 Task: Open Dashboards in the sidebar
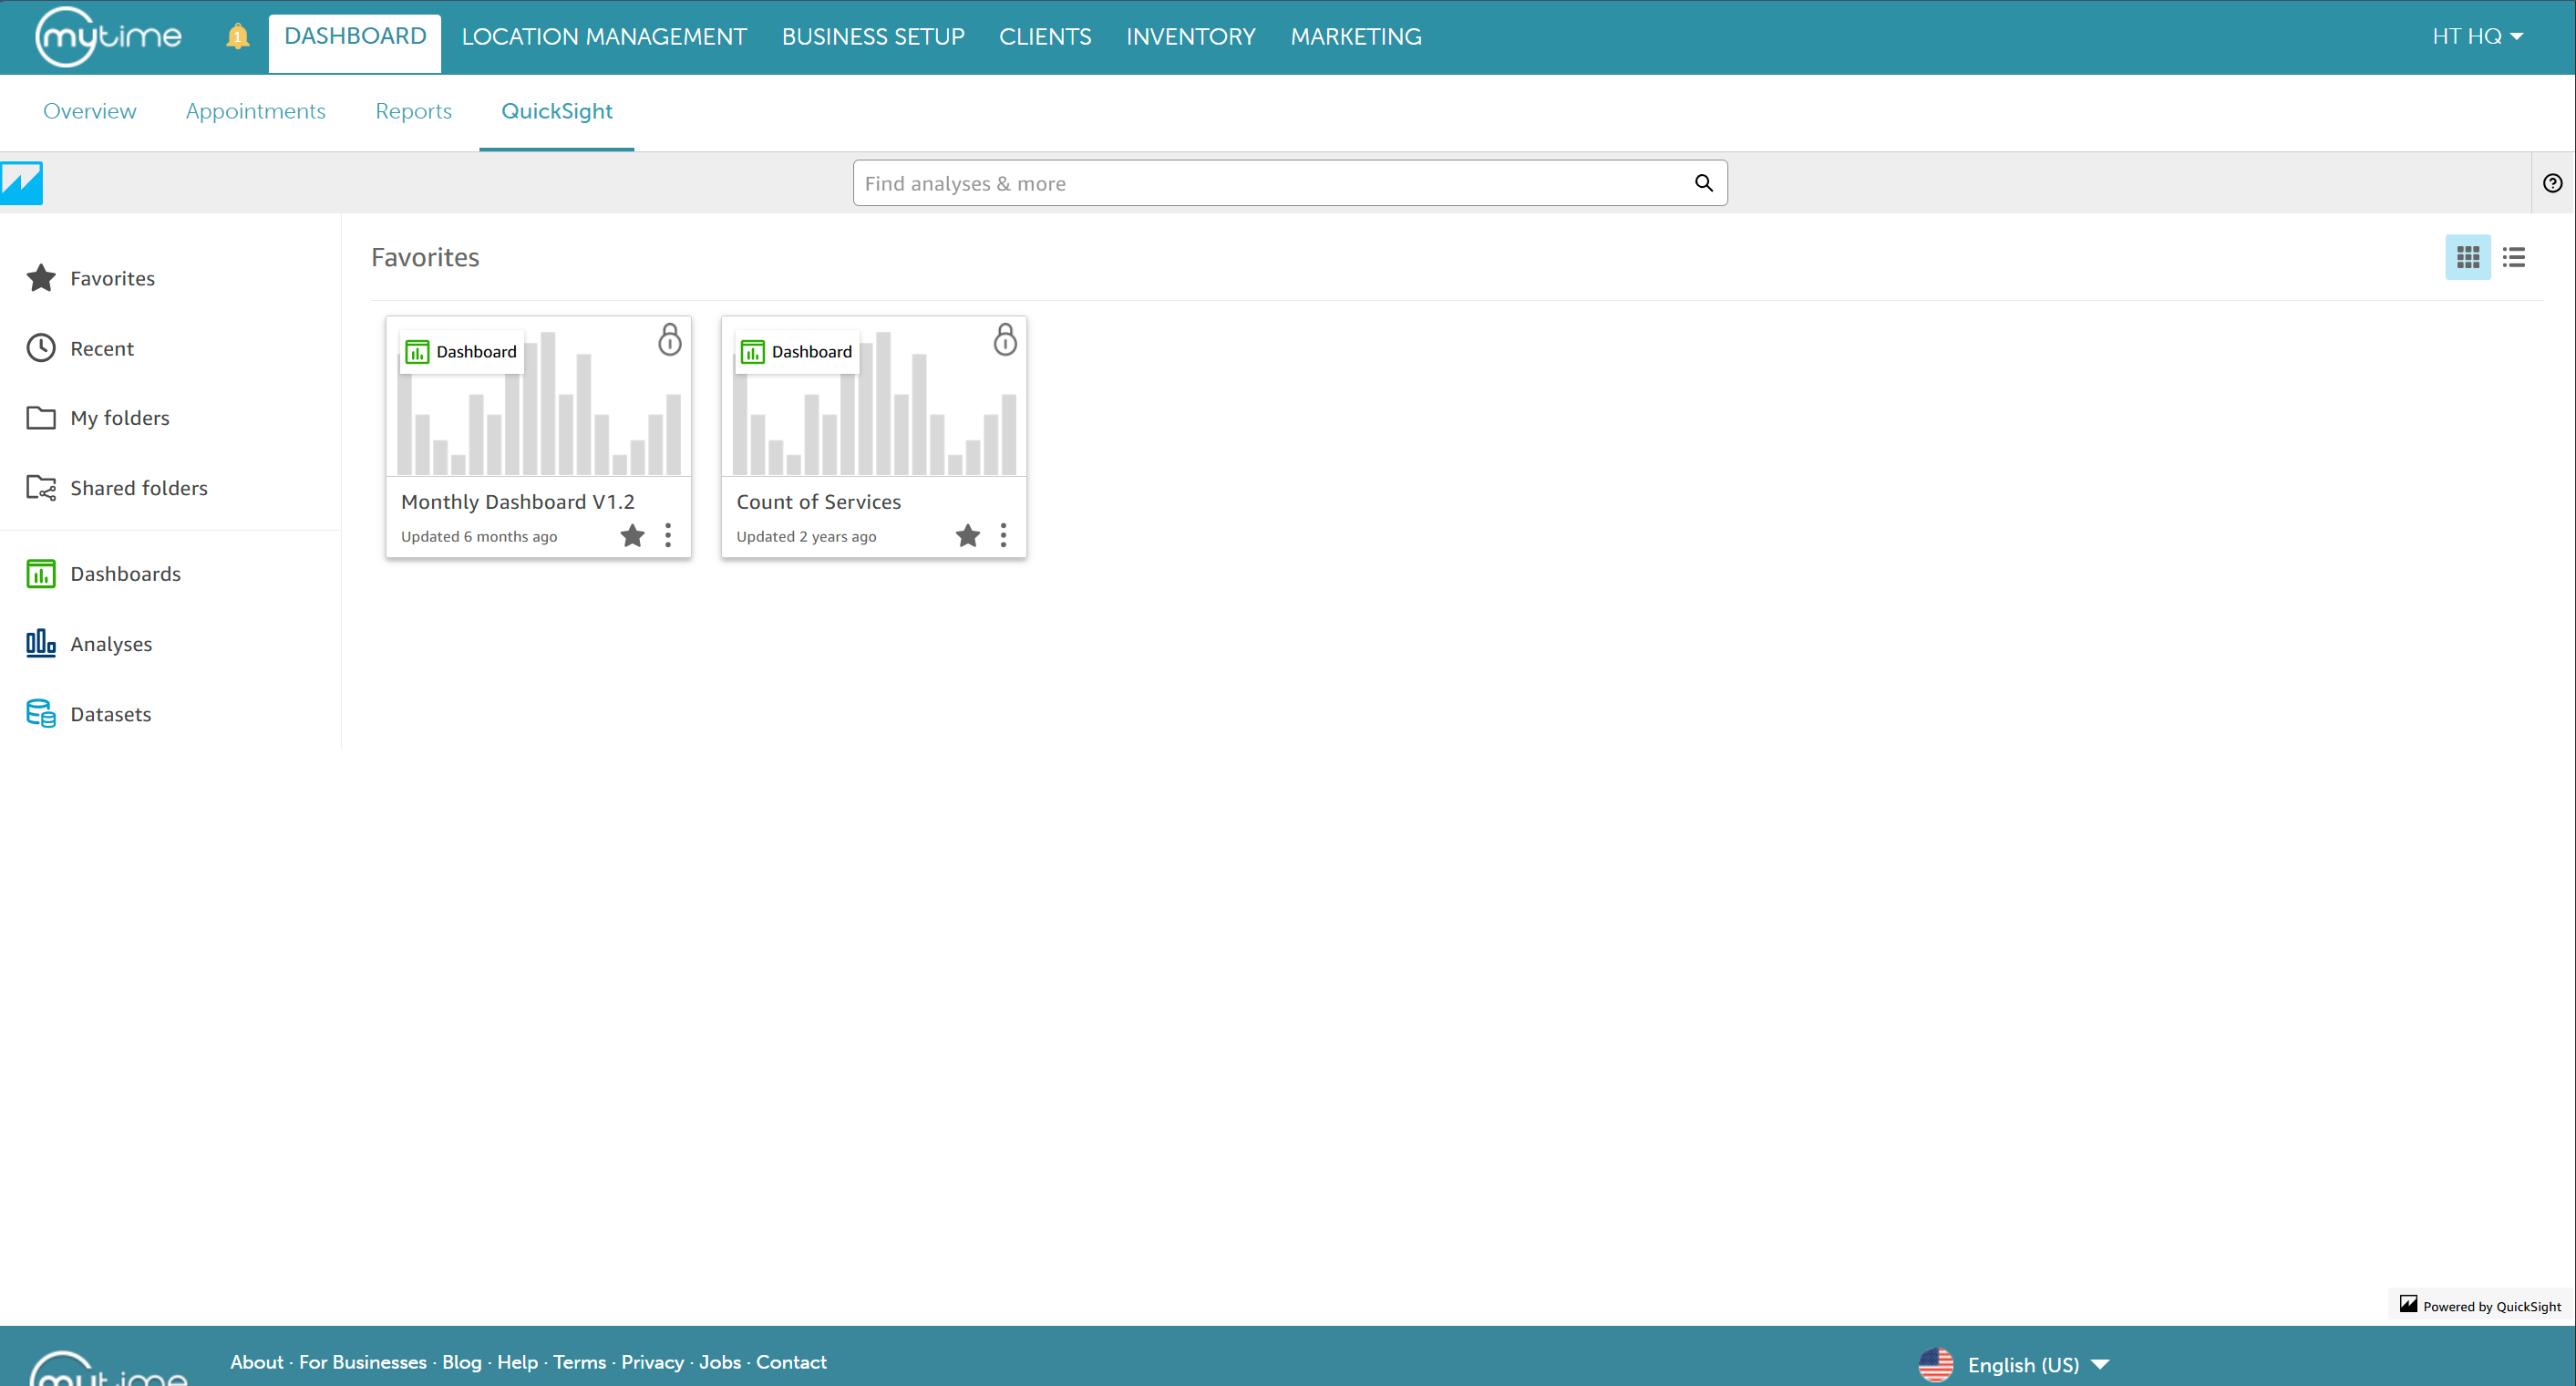click(x=124, y=574)
